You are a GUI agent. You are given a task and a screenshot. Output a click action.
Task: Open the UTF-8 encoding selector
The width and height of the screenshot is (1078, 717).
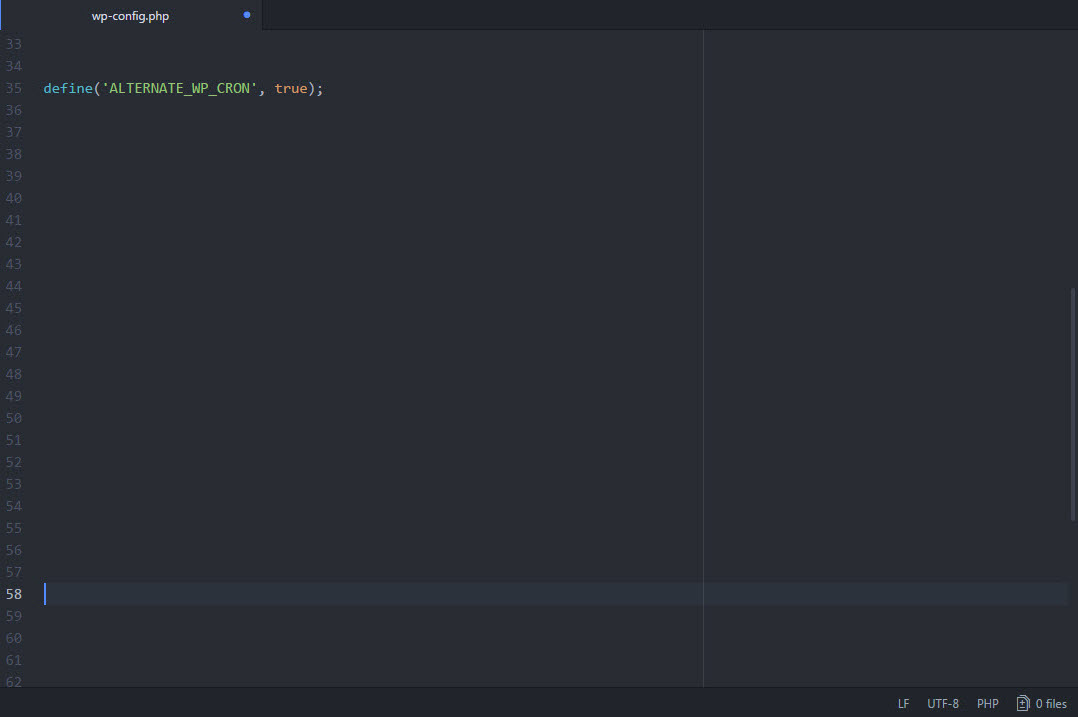pyautogui.click(x=943, y=703)
